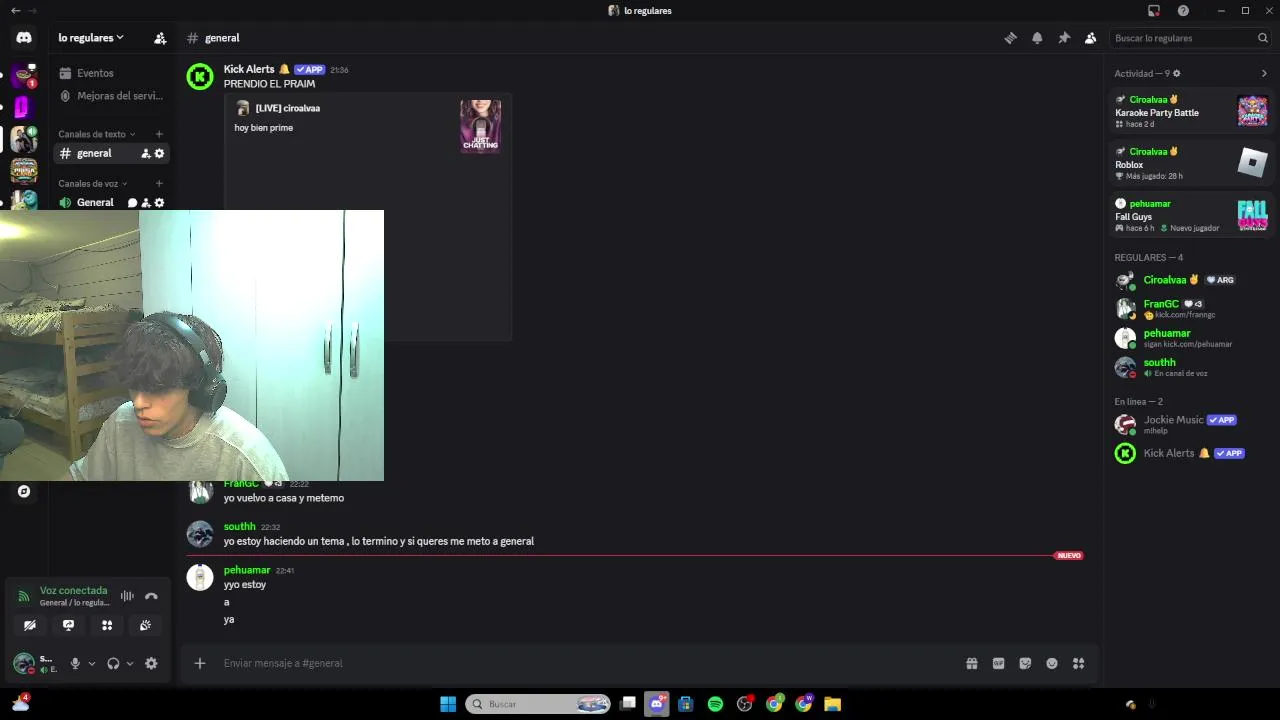Open settings gear for general text channel
Screen dimensions: 1280x720
(x=159, y=153)
